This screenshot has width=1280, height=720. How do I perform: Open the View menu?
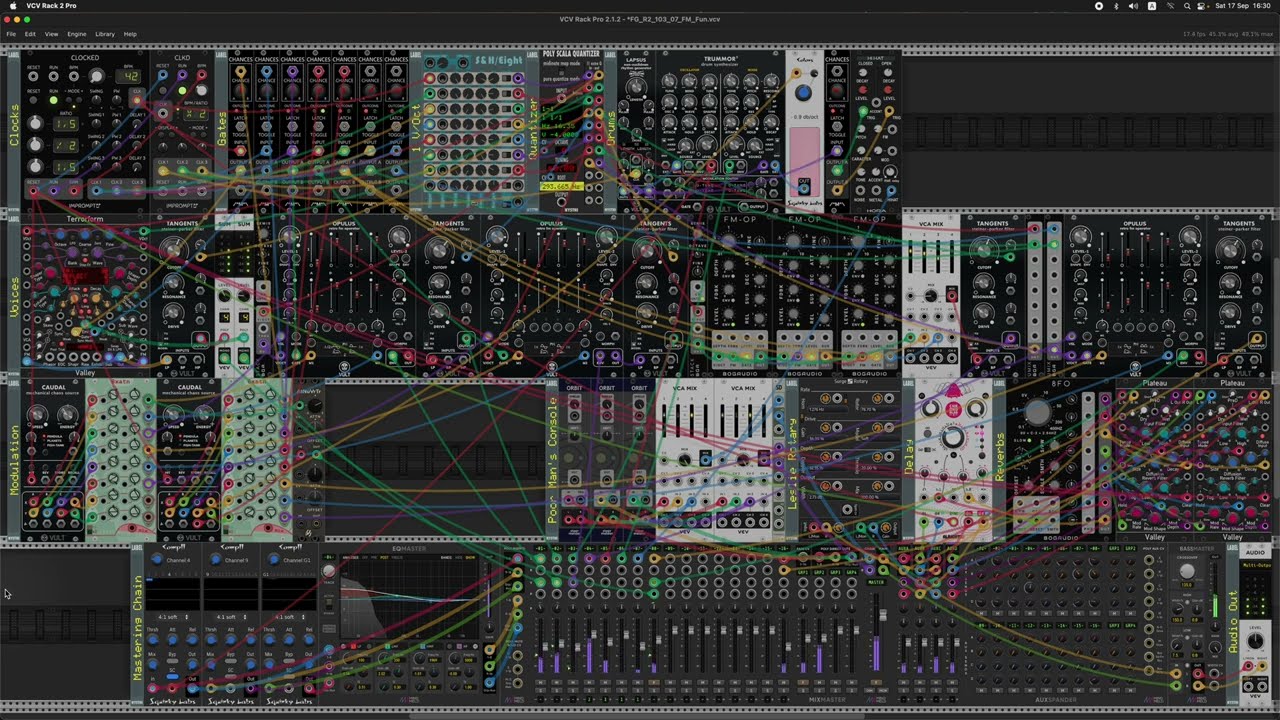click(x=51, y=34)
